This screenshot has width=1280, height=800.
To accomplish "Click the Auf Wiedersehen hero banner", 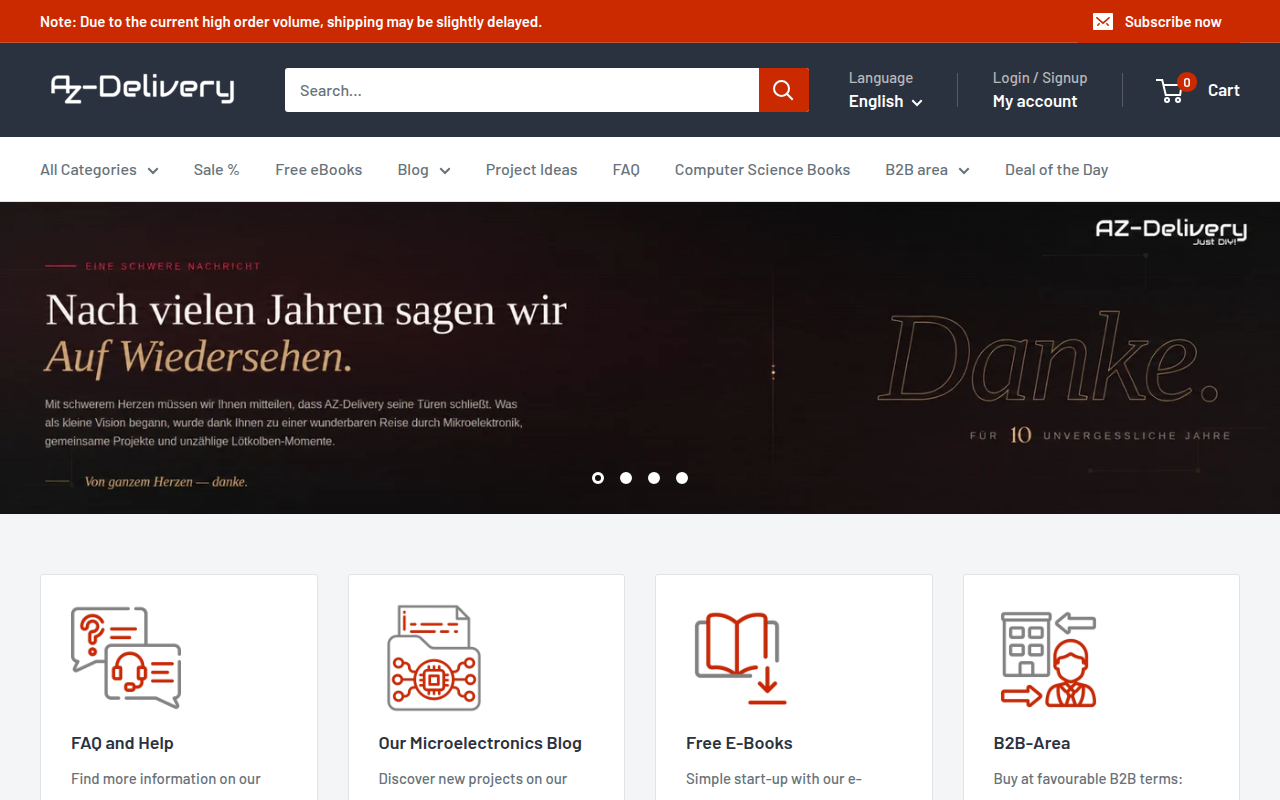I will [x=640, y=358].
